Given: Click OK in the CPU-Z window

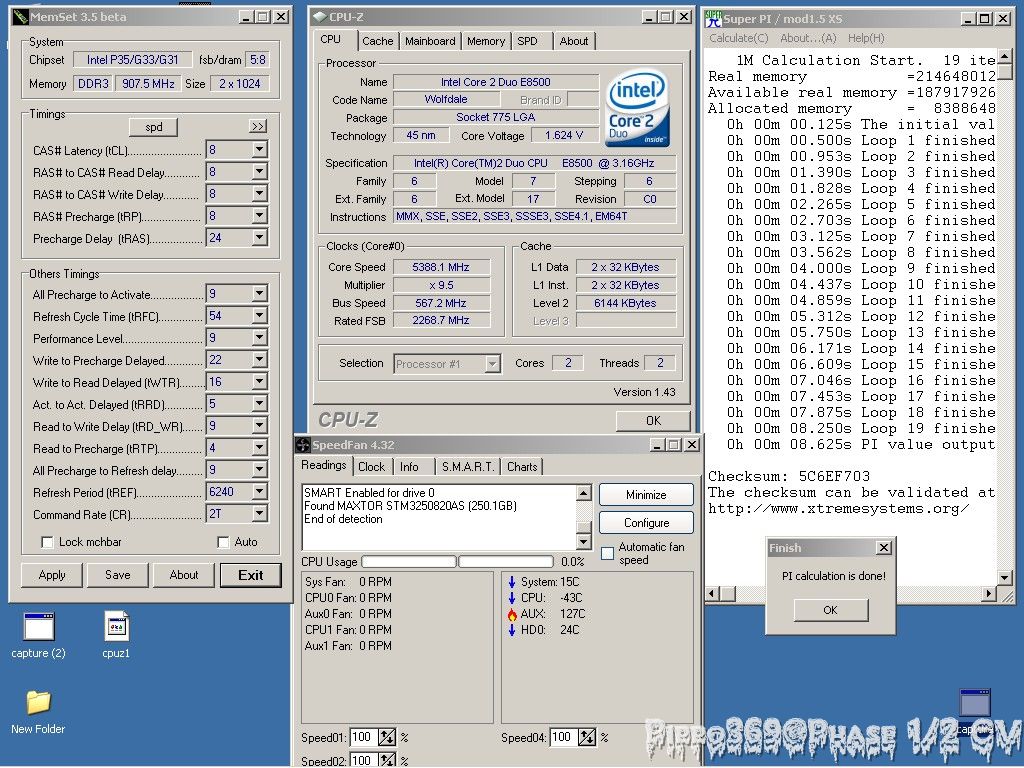Looking at the screenshot, I should click(x=653, y=421).
